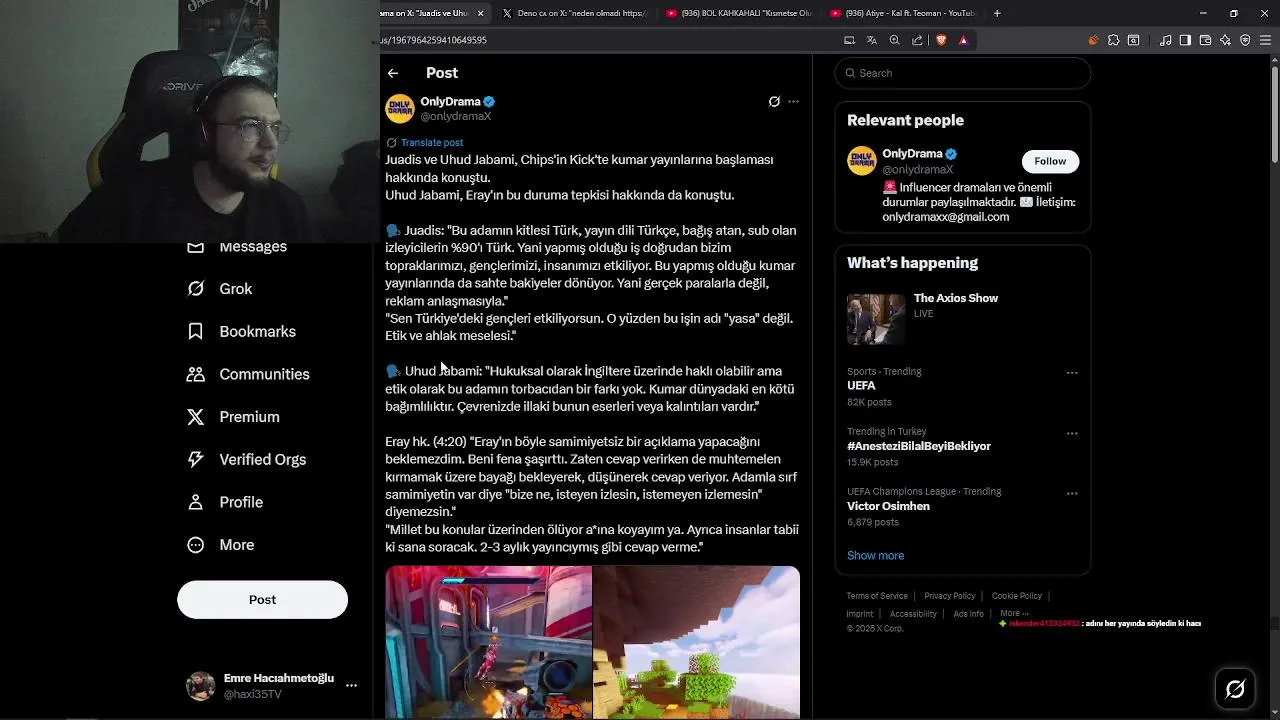
Task: Click the Verified Orgs lightning icon
Action: (x=196, y=460)
